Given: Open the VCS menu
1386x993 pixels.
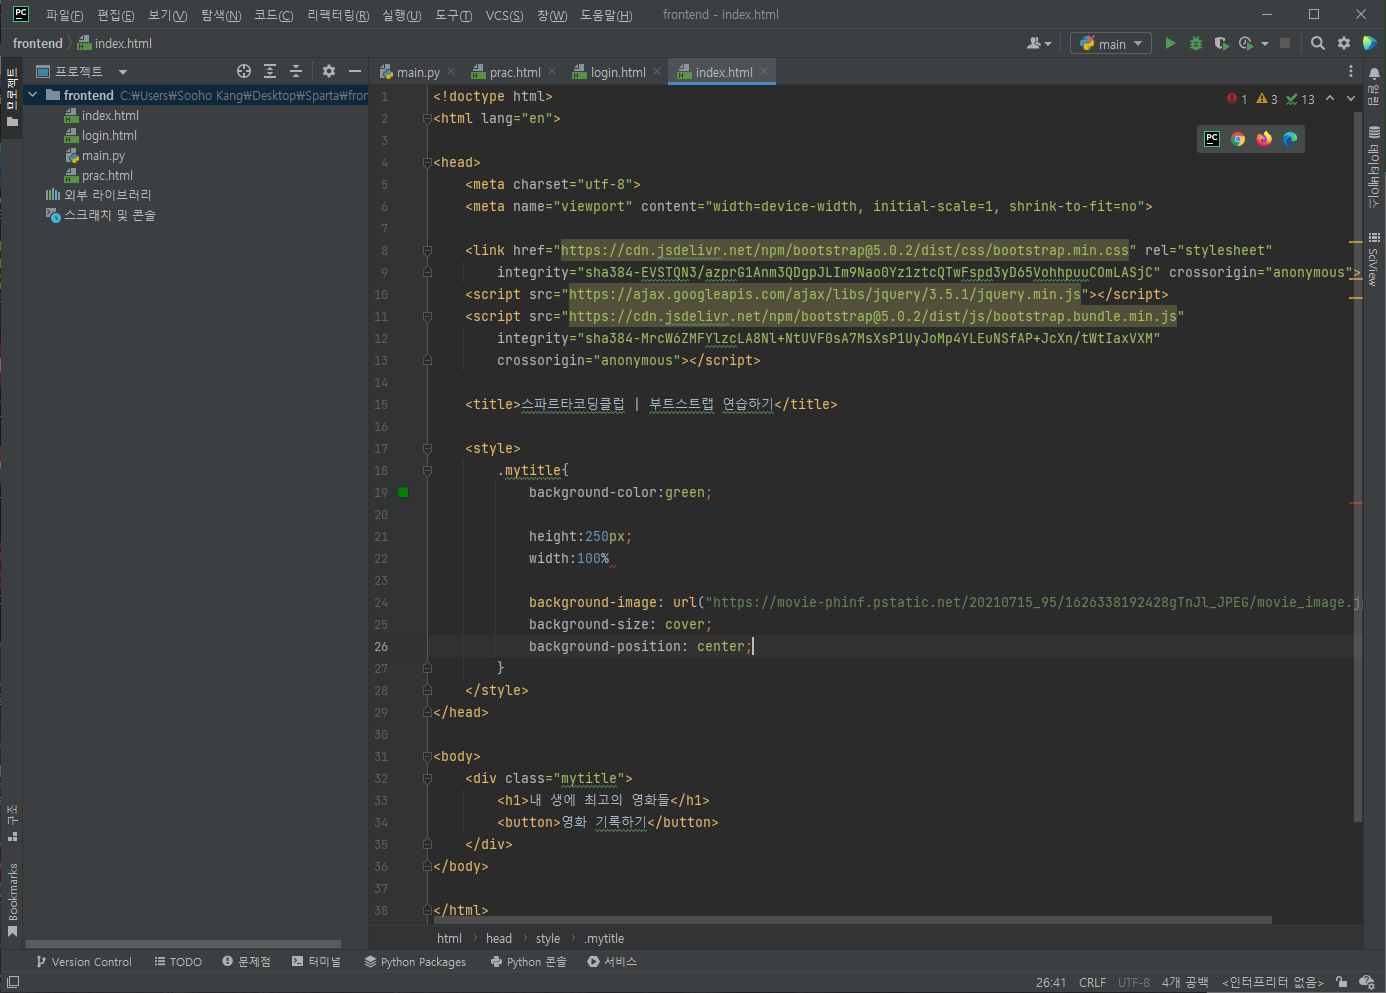Looking at the screenshot, I should 504,15.
